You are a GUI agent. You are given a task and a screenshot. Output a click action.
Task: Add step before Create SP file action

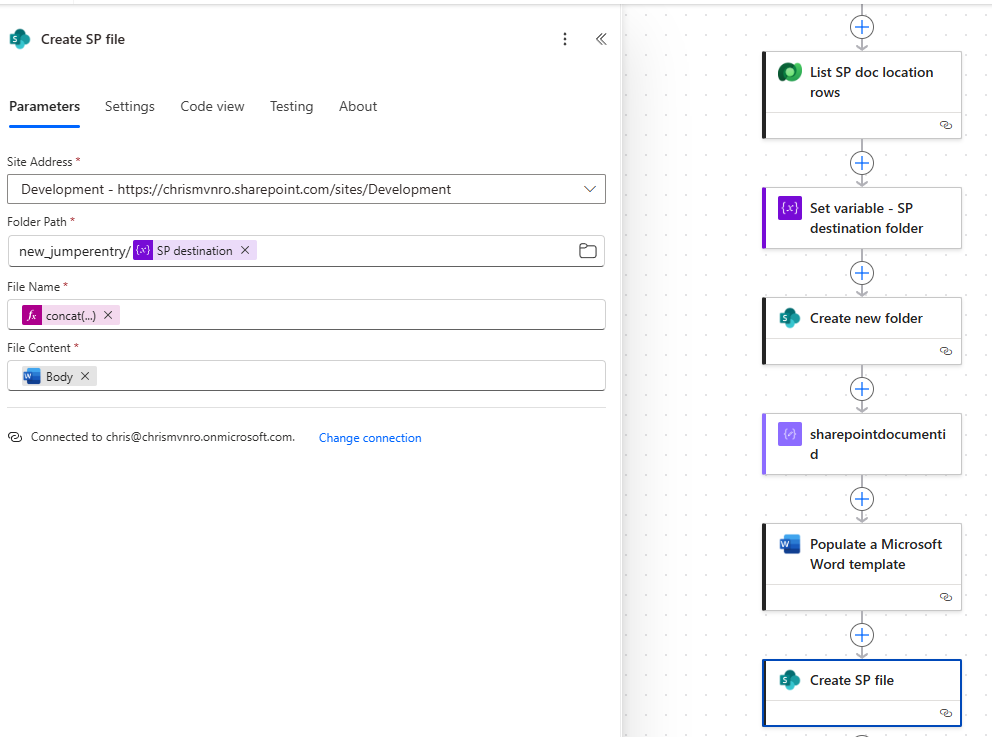[862, 634]
